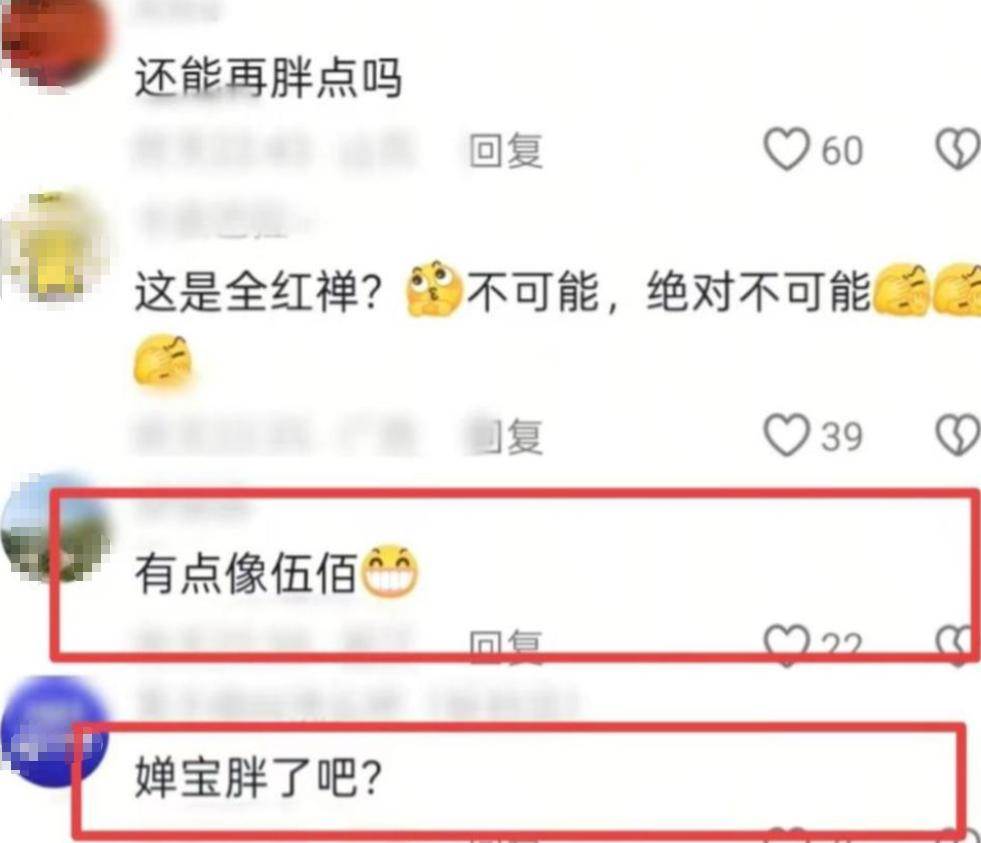The width and height of the screenshot is (981, 843).
Task: Reply to the '这是全红禅' comment
Action: pyautogui.click(x=506, y=436)
